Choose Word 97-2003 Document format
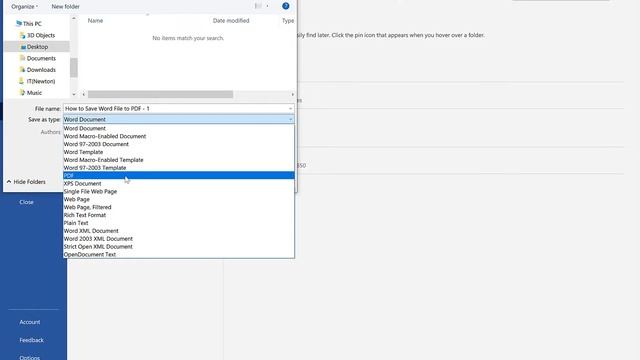 (178, 144)
